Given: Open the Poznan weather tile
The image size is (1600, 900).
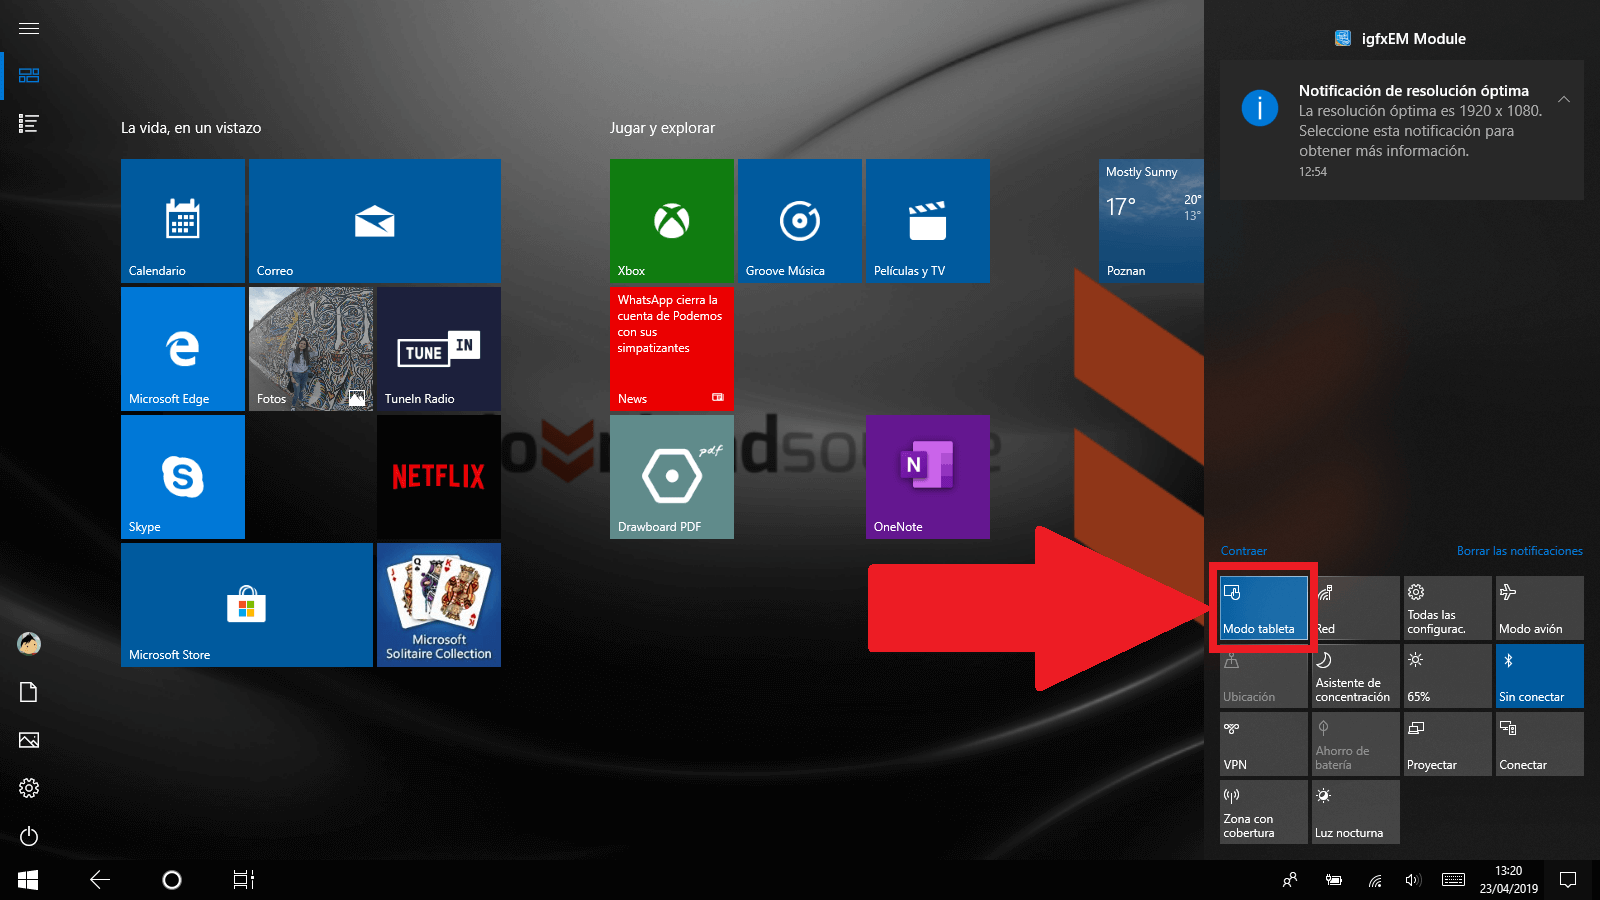Looking at the screenshot, I should coord(1151,221).
